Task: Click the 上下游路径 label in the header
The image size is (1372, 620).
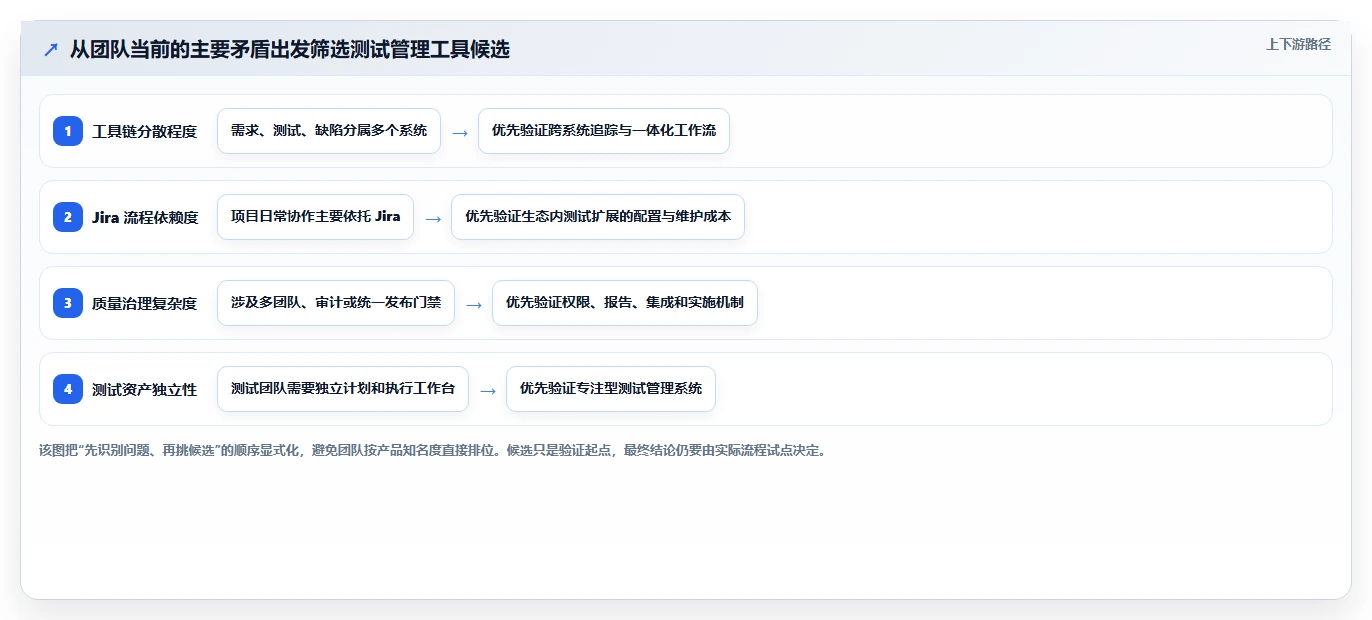Action: pos(1298,44)
